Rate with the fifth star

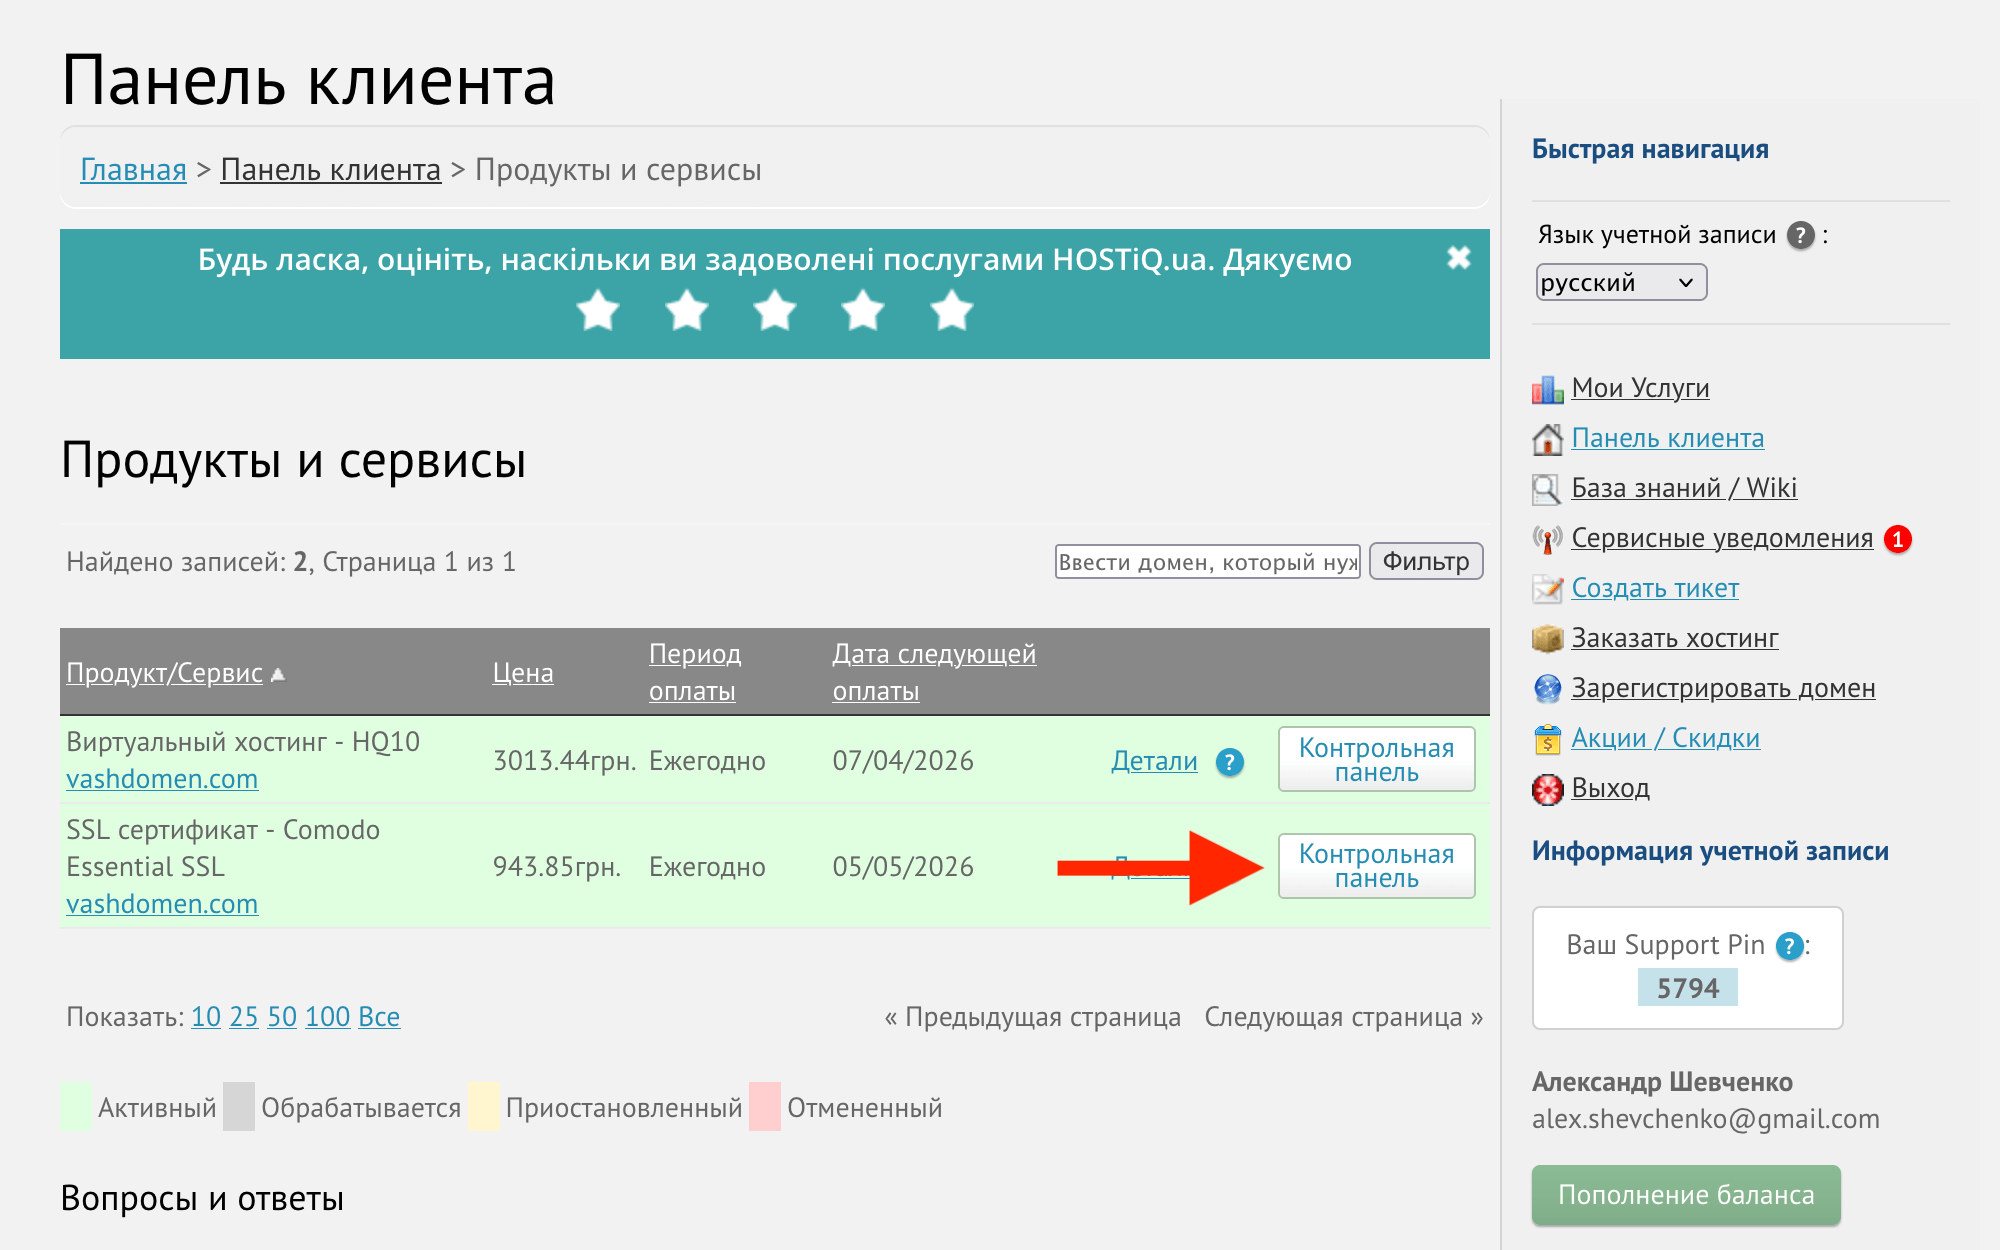pyautogui.click(x=951, y=310)
